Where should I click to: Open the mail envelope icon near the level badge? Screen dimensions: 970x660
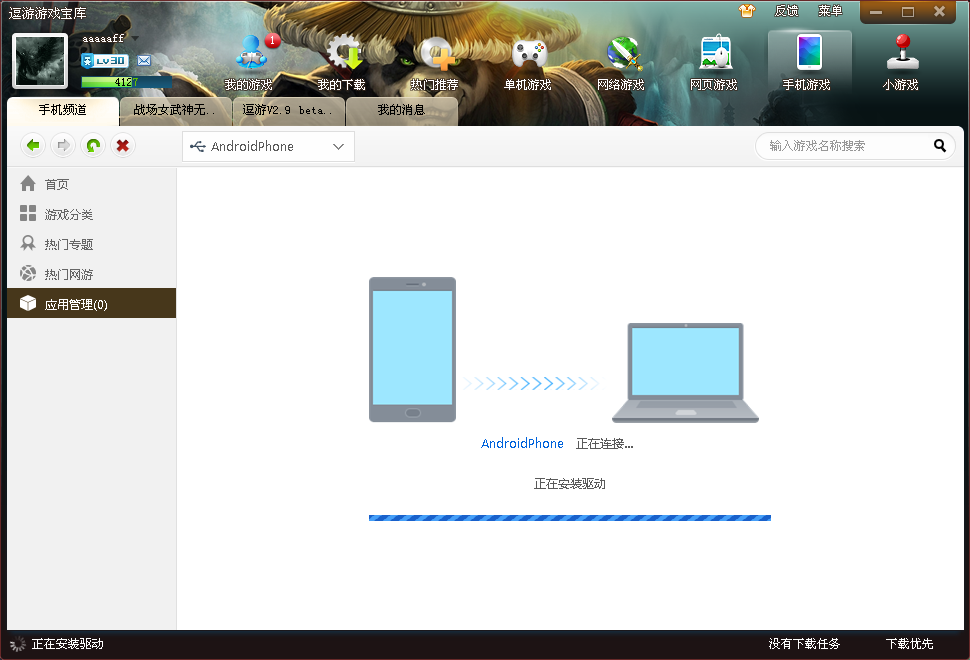point(144,61)
